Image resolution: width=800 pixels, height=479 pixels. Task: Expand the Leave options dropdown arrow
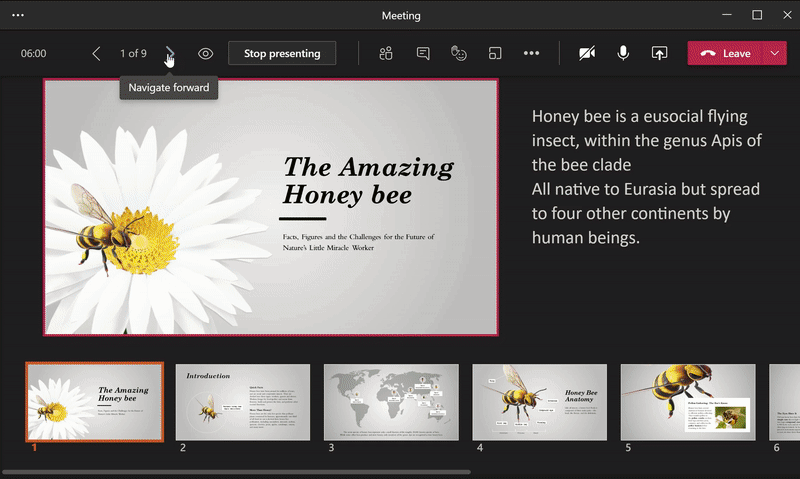pyautogui.click(x=775, y=53)
